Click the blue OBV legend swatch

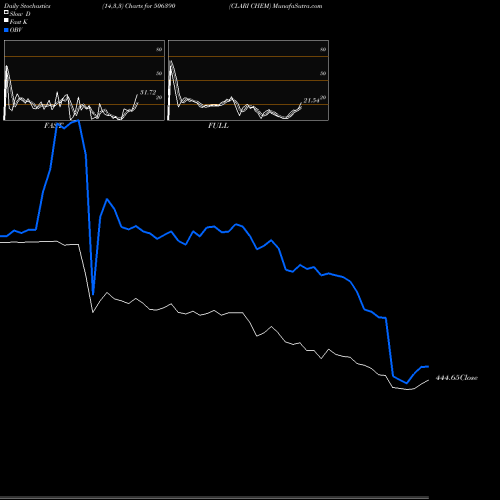6,30
